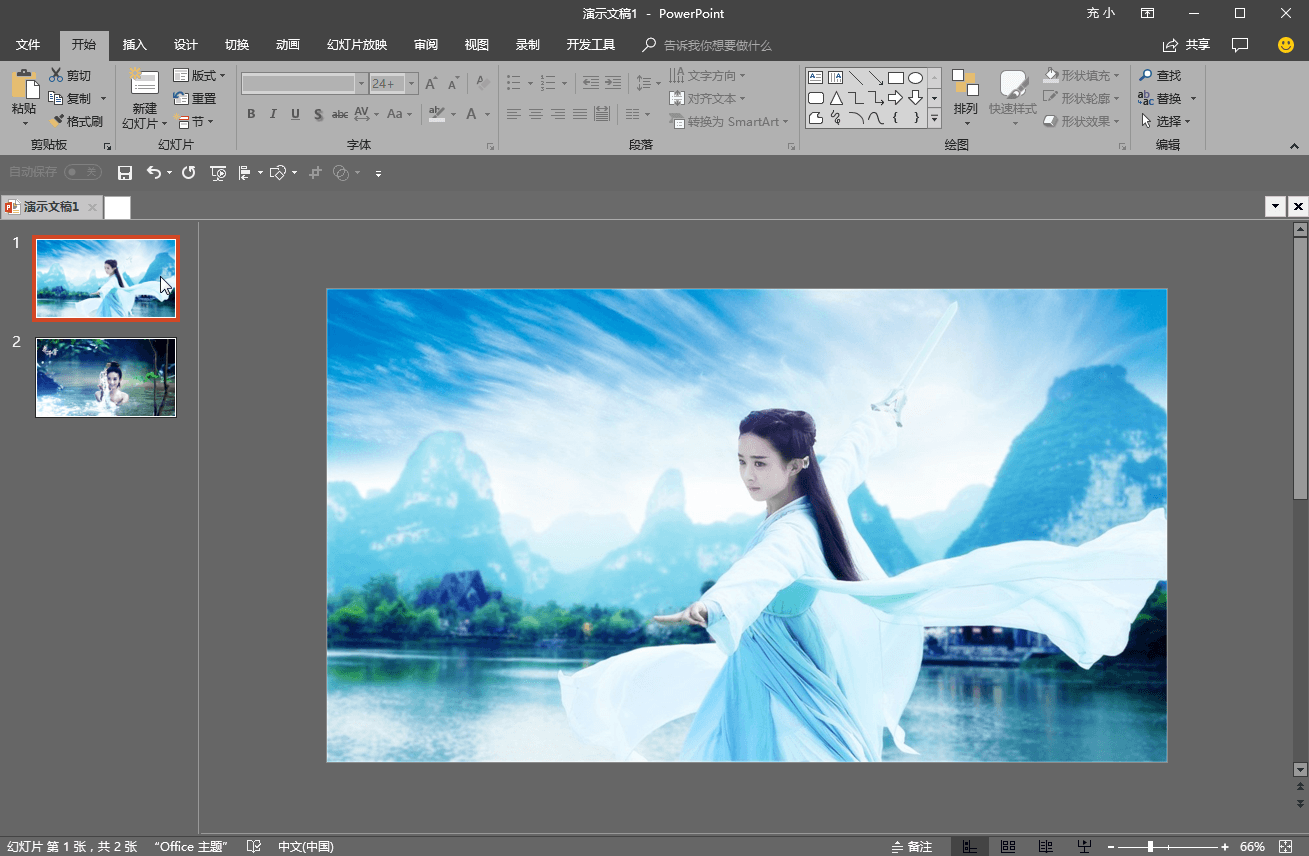Image resolution: width=1309 pixels, height=856 pixels.
Task: Click the Share (共享) button
Action: coord(1186,45)
